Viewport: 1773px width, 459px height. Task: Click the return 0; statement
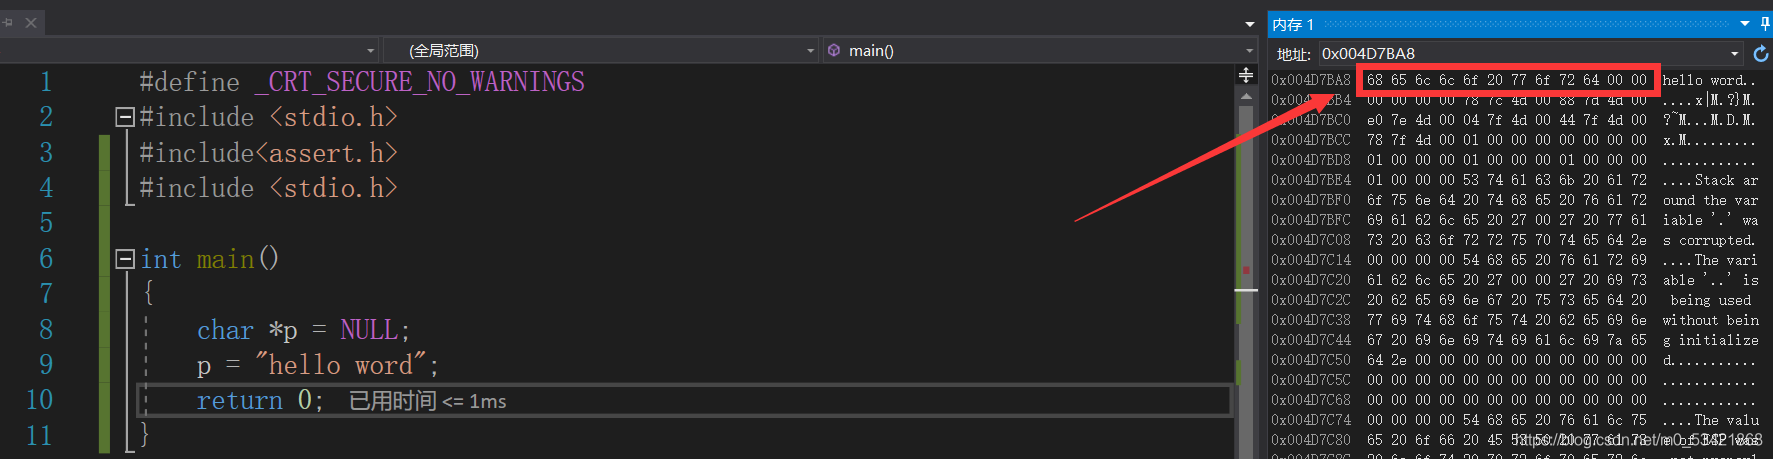pyautogui.click(x=260, y=401)
